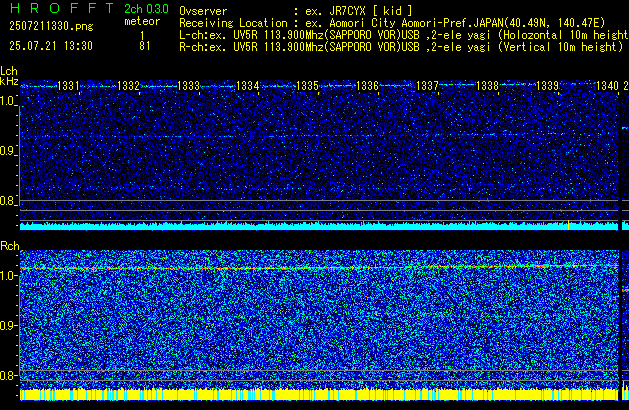
Task: Click the Rch 1.0 kHz axis tick
Action: coord(8,276)
